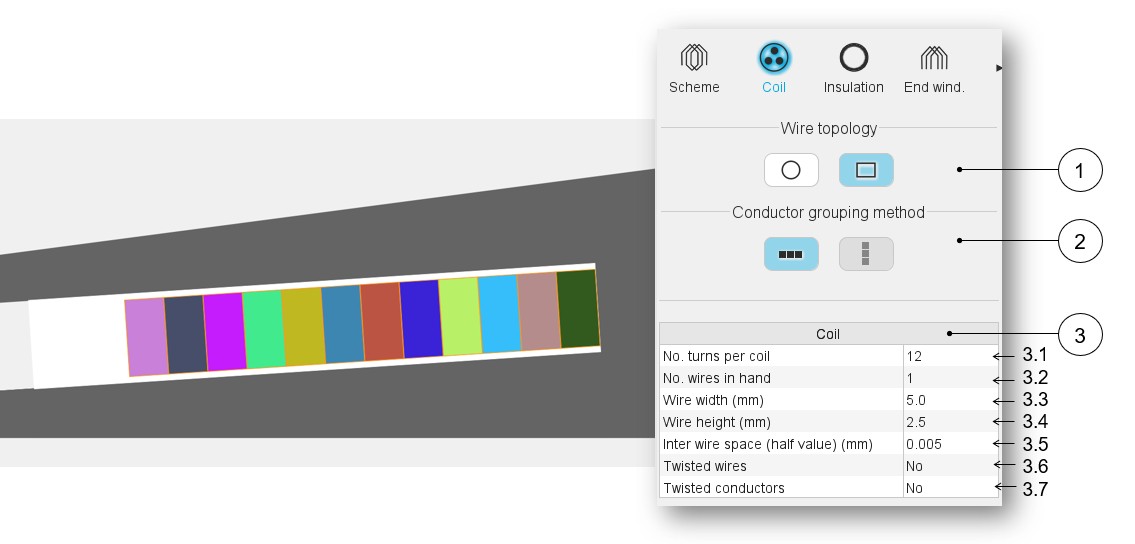Choose vertical conductor grouping method
The height and width of the screenshot is (544, 1135).
tap(866, 254)
